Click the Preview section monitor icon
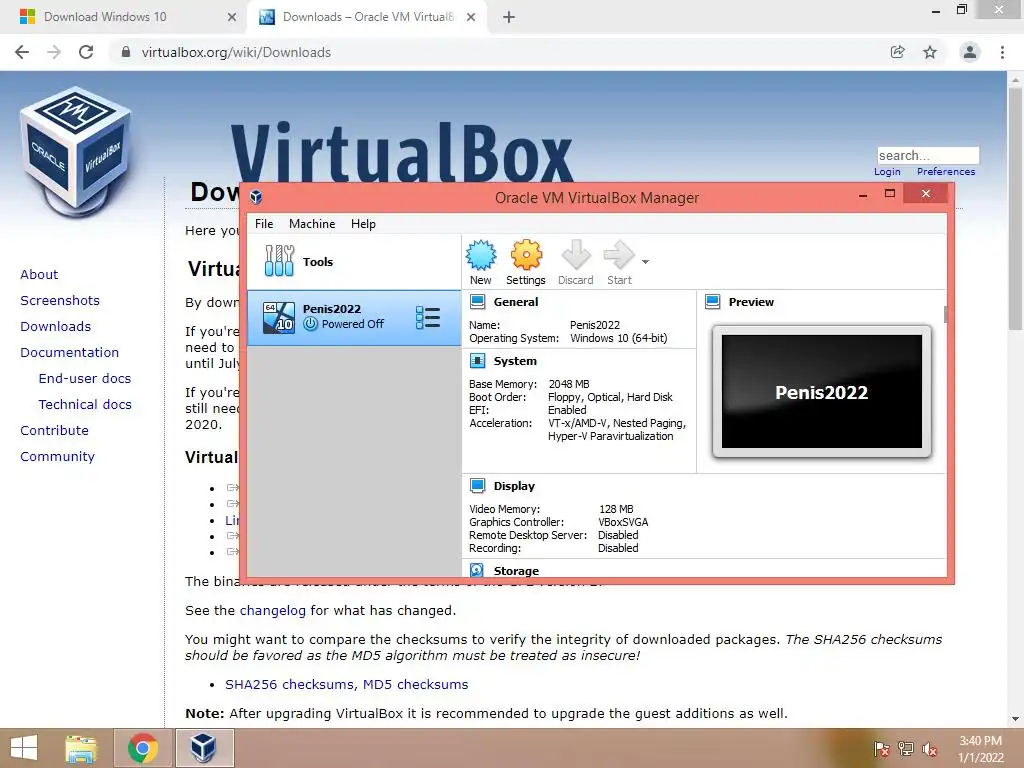Image resolution: width=1024 pixels, height=768 pixels. 712,302
